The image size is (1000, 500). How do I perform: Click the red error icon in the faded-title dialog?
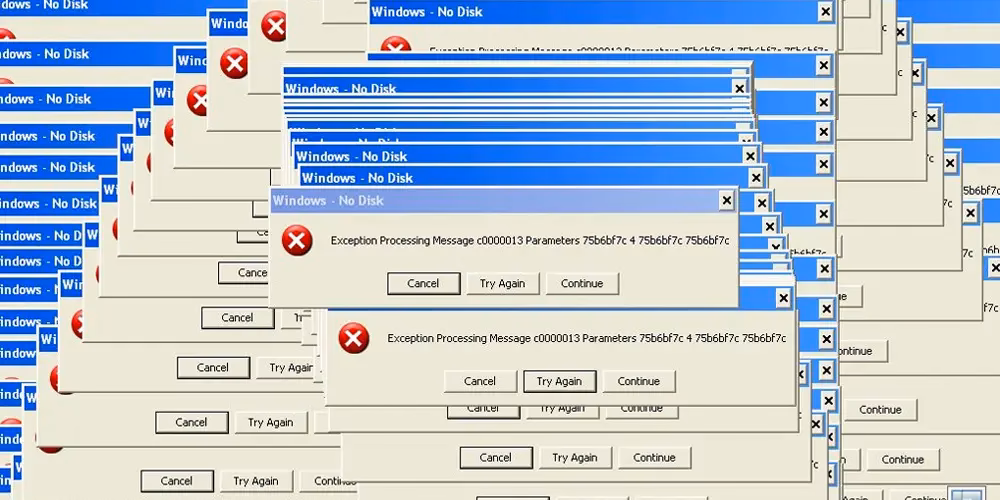297,240
